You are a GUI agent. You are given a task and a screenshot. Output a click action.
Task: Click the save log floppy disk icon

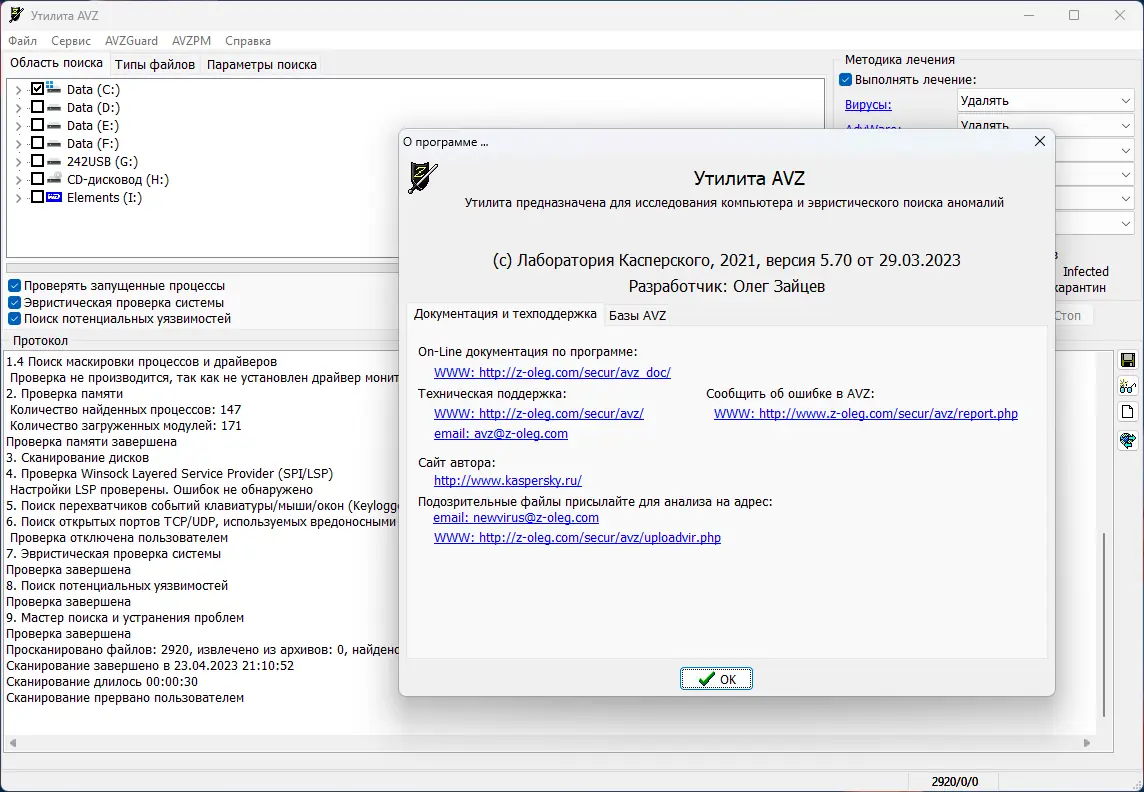click(x=1127, y=360)
